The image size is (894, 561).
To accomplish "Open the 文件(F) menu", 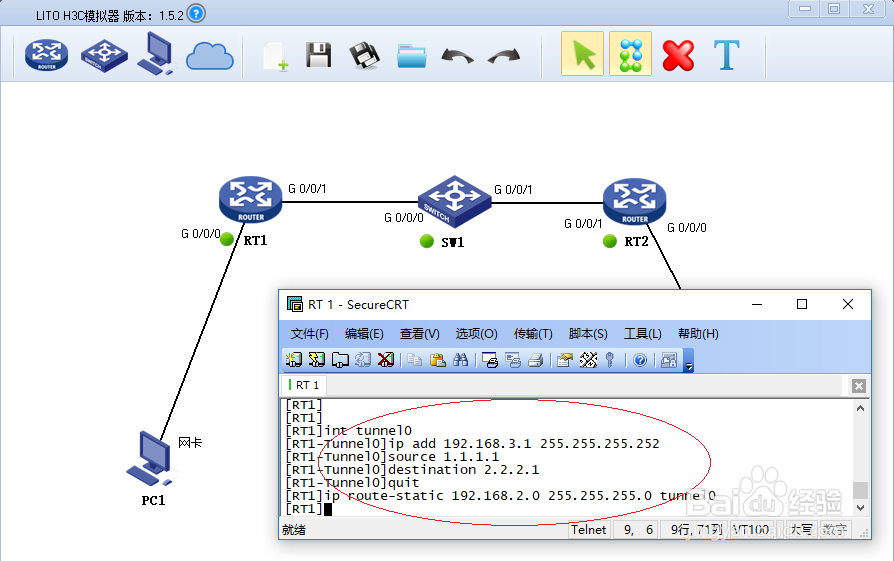I will pyautogui.click(x=310, y=334).
